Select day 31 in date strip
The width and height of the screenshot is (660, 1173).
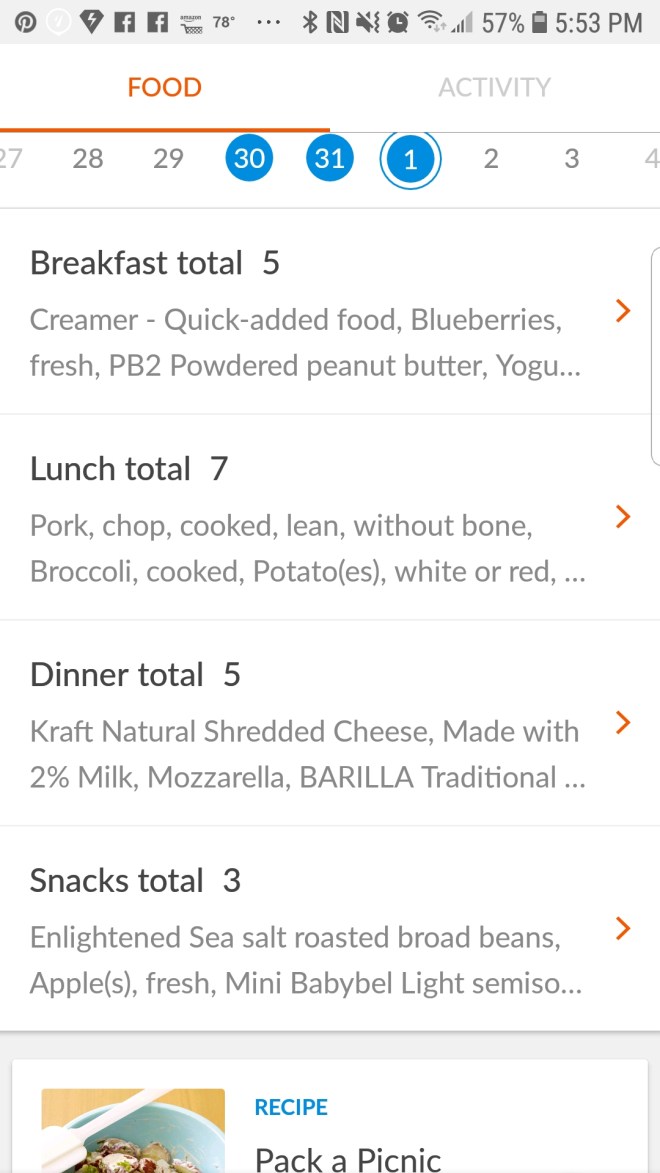click(330, 158)
